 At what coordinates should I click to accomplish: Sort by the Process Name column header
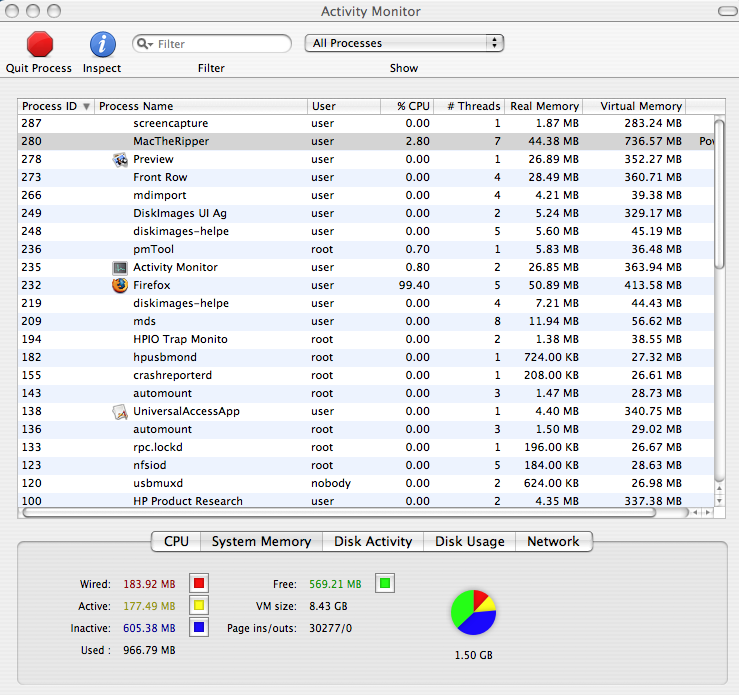[201, 106]
